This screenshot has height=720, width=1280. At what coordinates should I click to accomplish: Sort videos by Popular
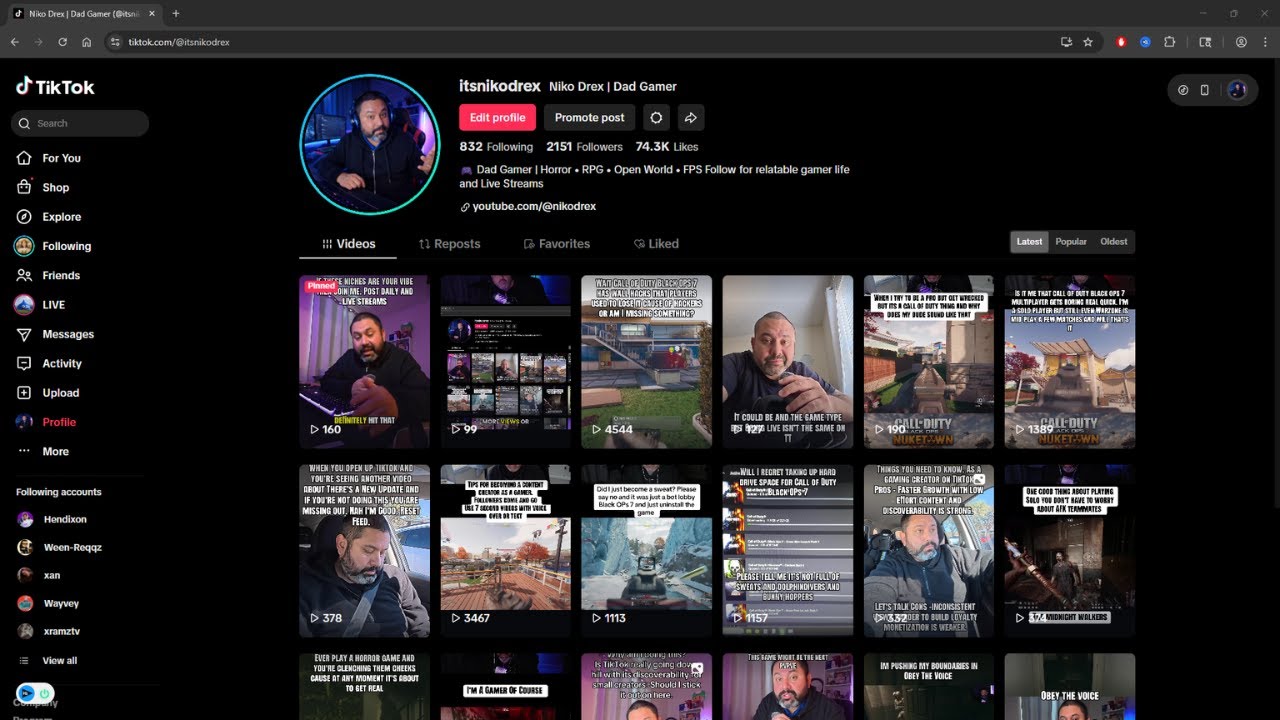tap(1071, 241)
